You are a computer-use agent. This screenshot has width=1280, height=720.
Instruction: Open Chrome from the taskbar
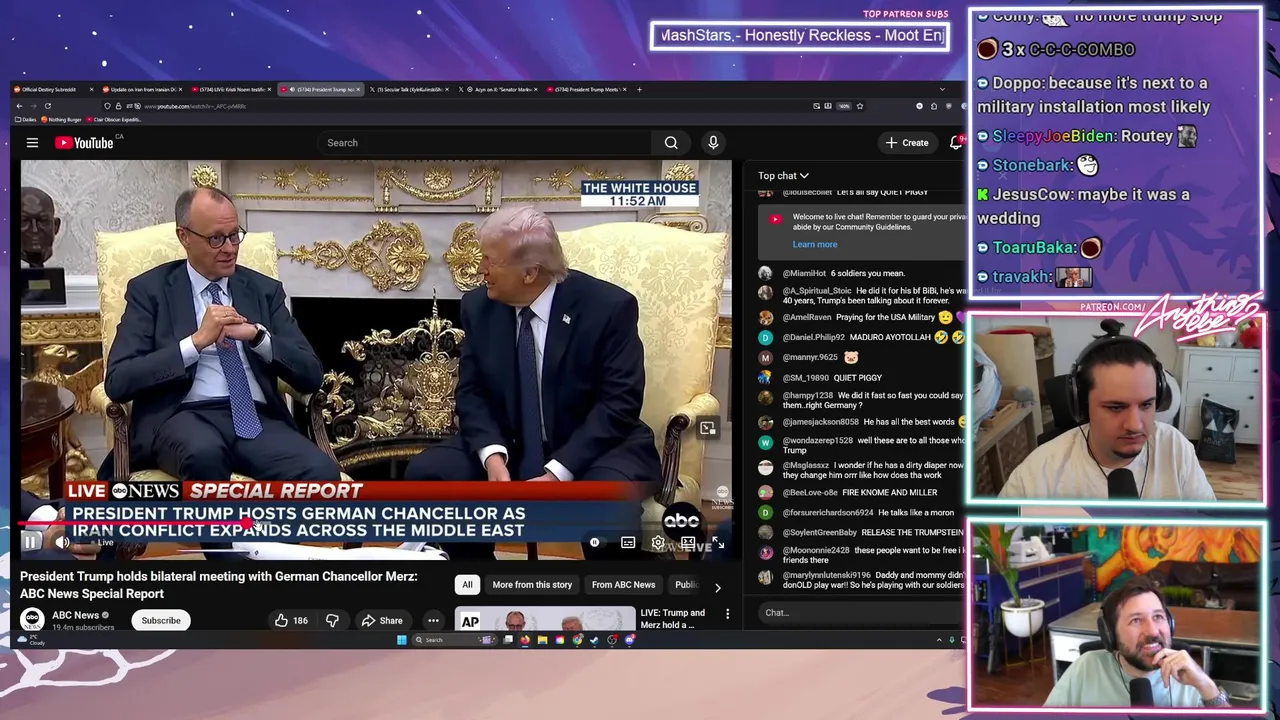tap(578, 640)
